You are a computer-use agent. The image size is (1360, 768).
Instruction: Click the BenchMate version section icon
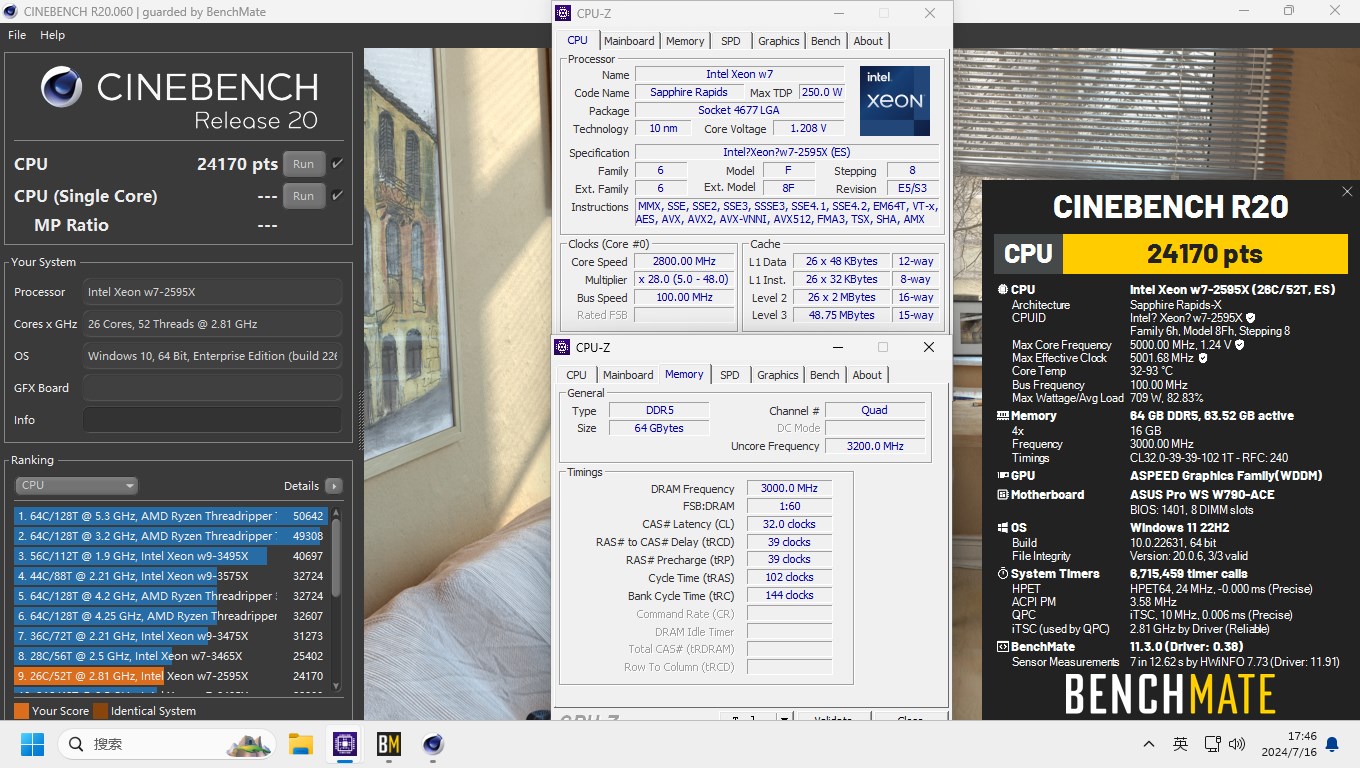tap(1003, 647)
